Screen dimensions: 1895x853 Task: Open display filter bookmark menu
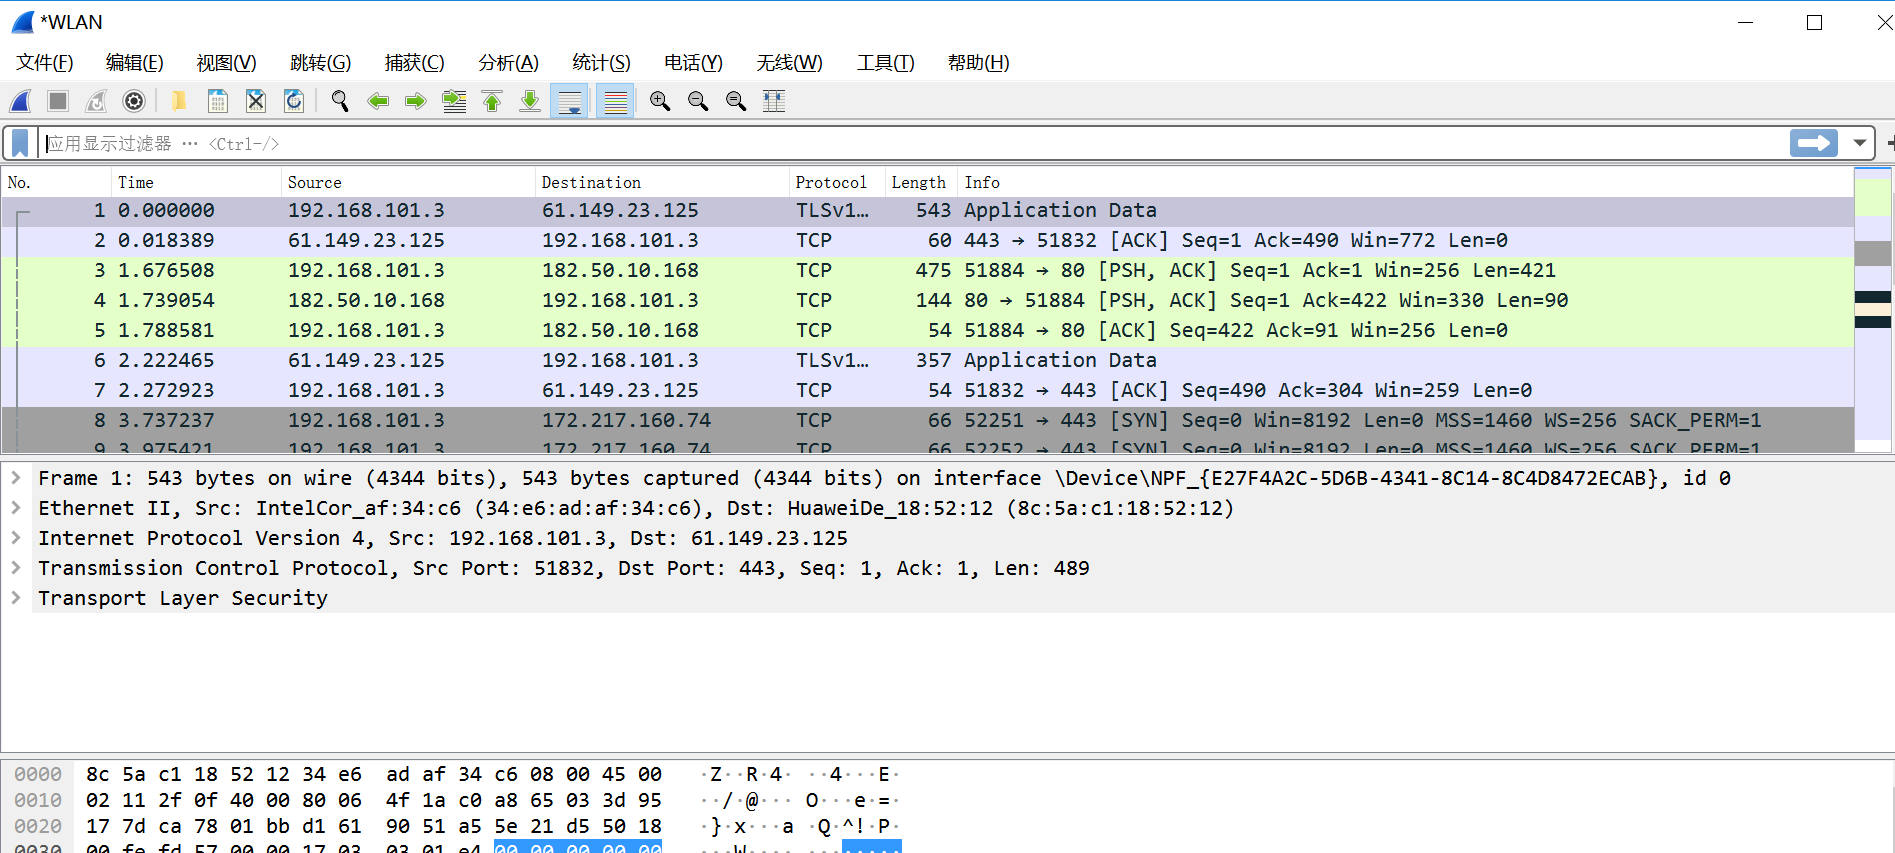click(x=20, y=143)
